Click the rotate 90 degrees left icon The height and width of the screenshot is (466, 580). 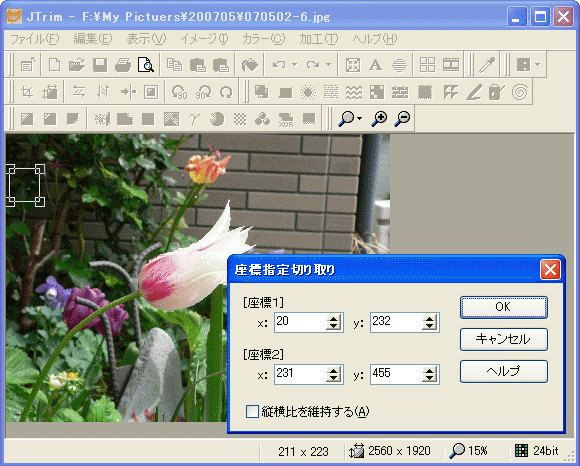(180, 92)
